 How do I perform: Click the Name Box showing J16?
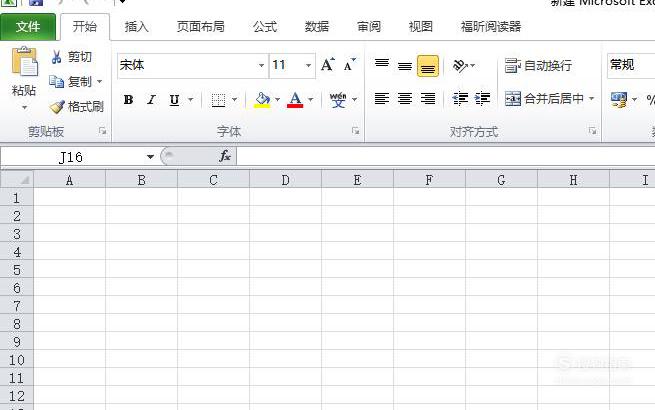(71, 157)
